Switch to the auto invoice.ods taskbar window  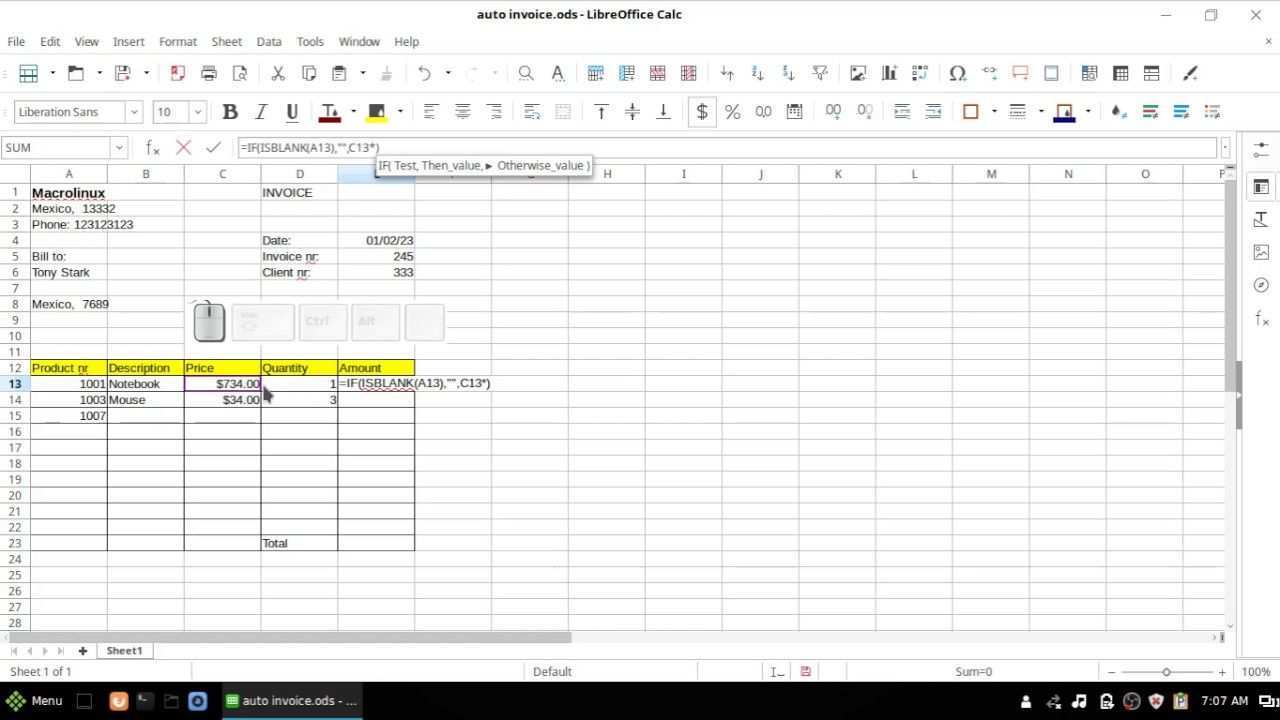click(x=290, y=701)
